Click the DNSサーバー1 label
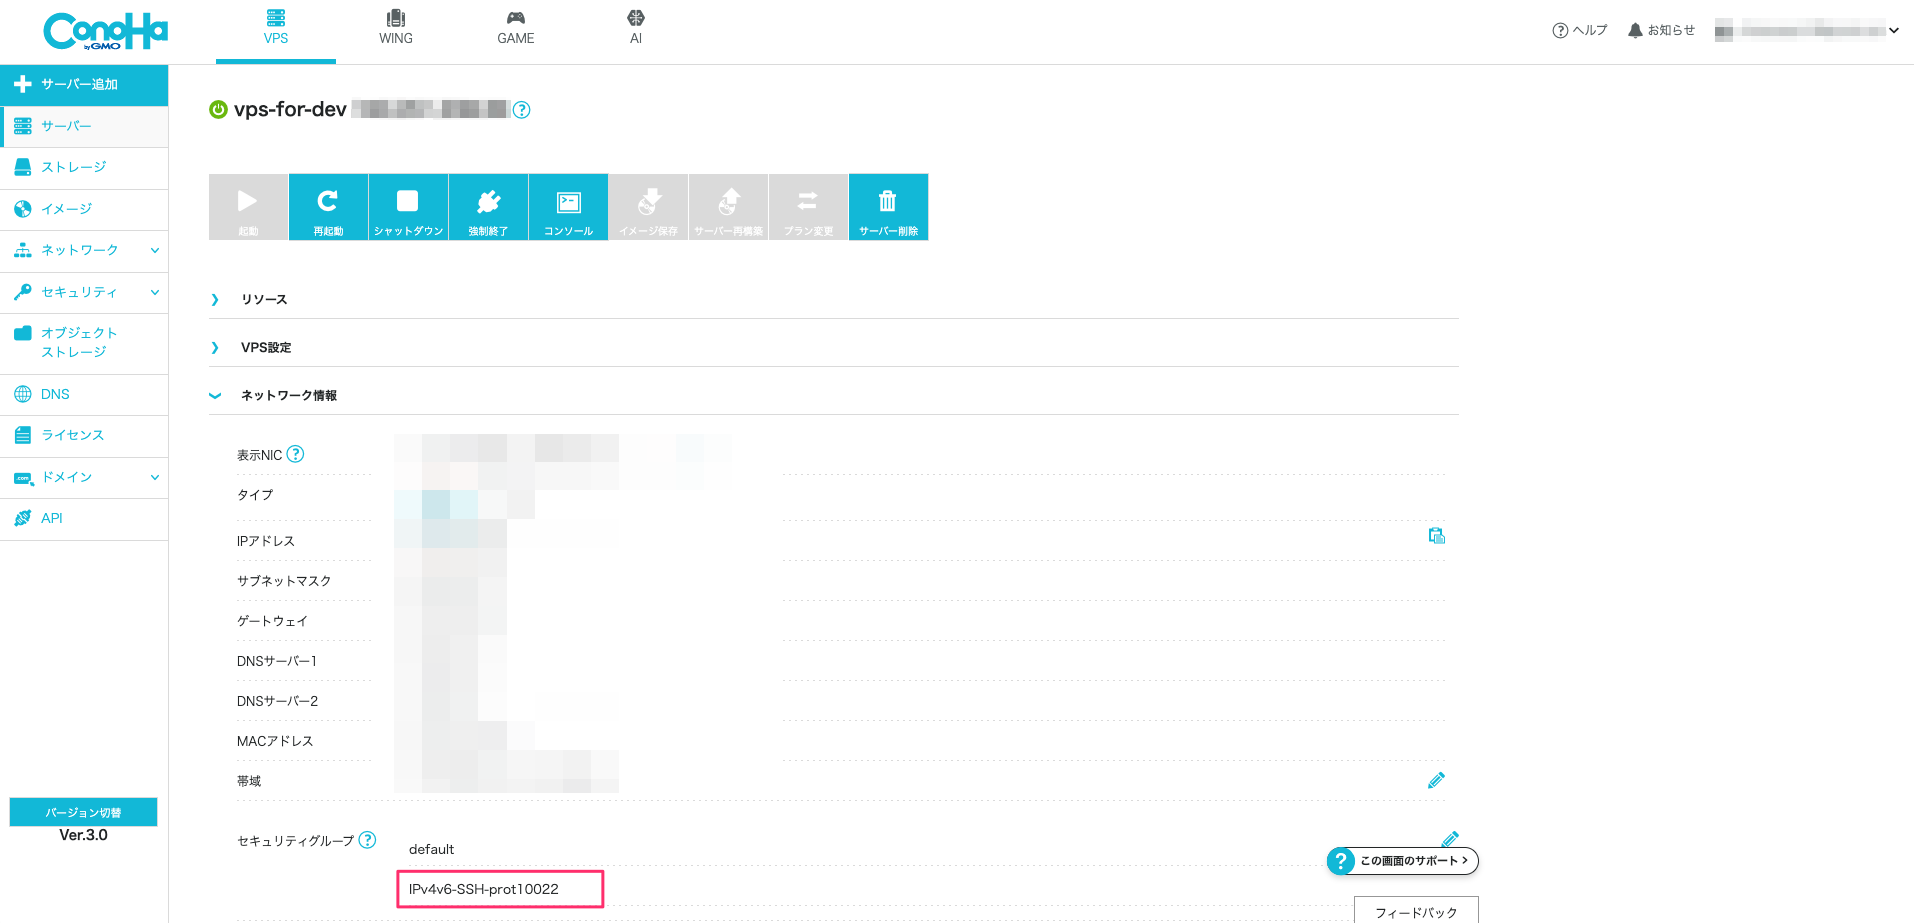The image size is (1914, 923). tap(277, 661)
